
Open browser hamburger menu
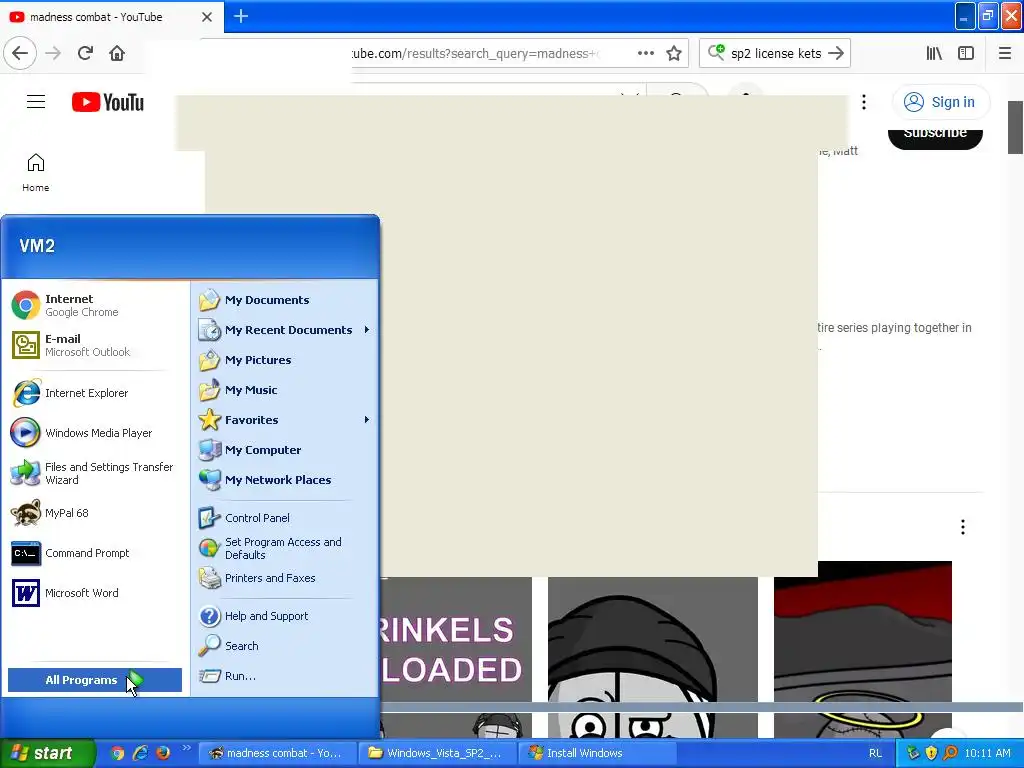1005,53
